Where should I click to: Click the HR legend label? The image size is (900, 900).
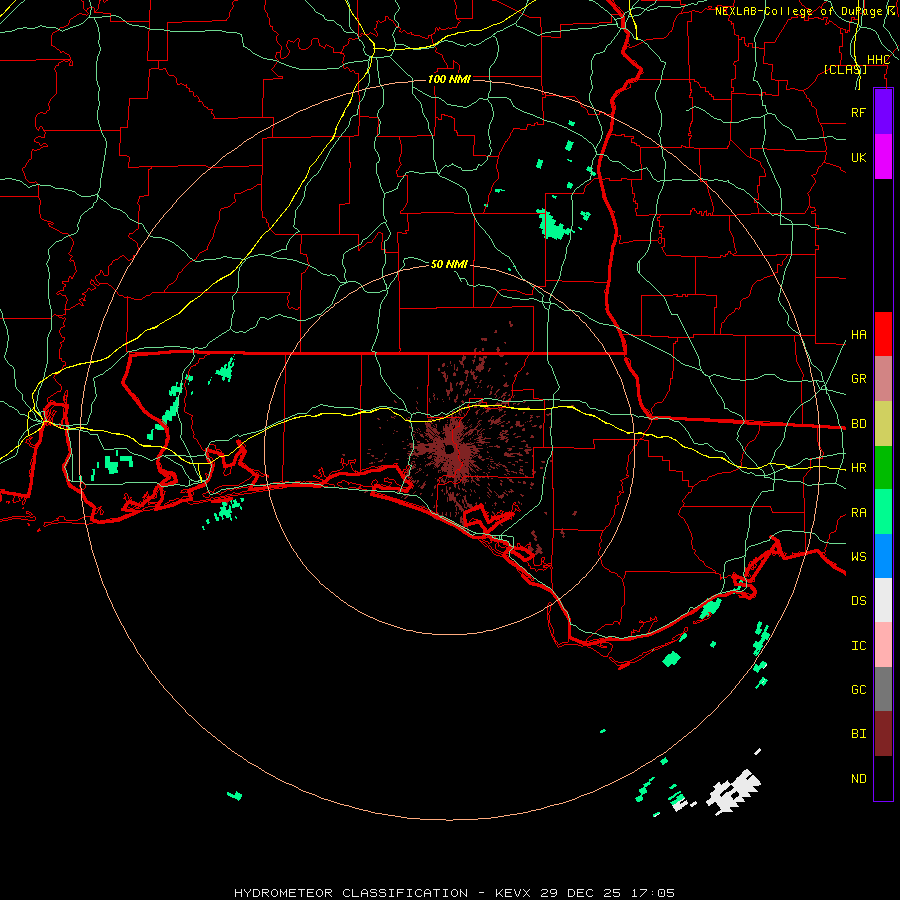(x=858, y=468)
